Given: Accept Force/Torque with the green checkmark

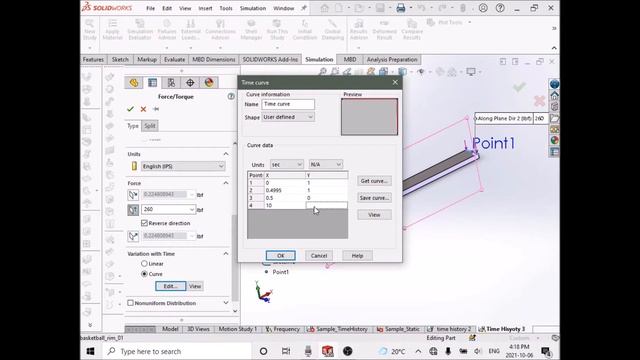Looking at the screenshot, I should pos(130,109).
